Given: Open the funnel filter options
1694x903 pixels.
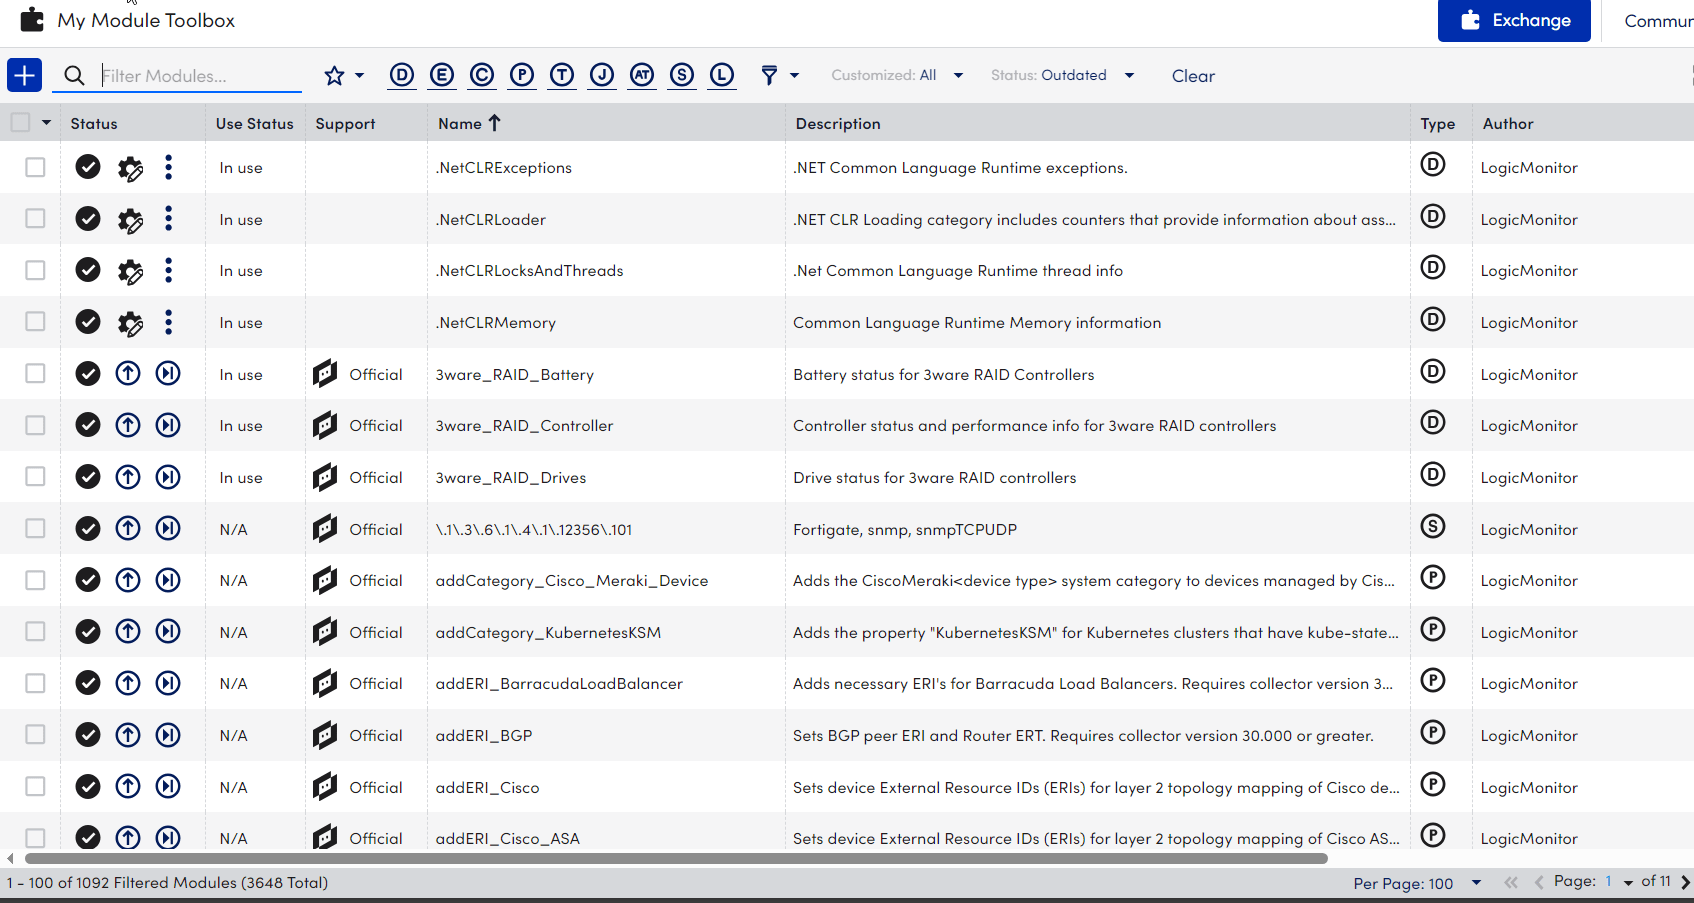Looking at the screenshot, I should coord(769,75).
